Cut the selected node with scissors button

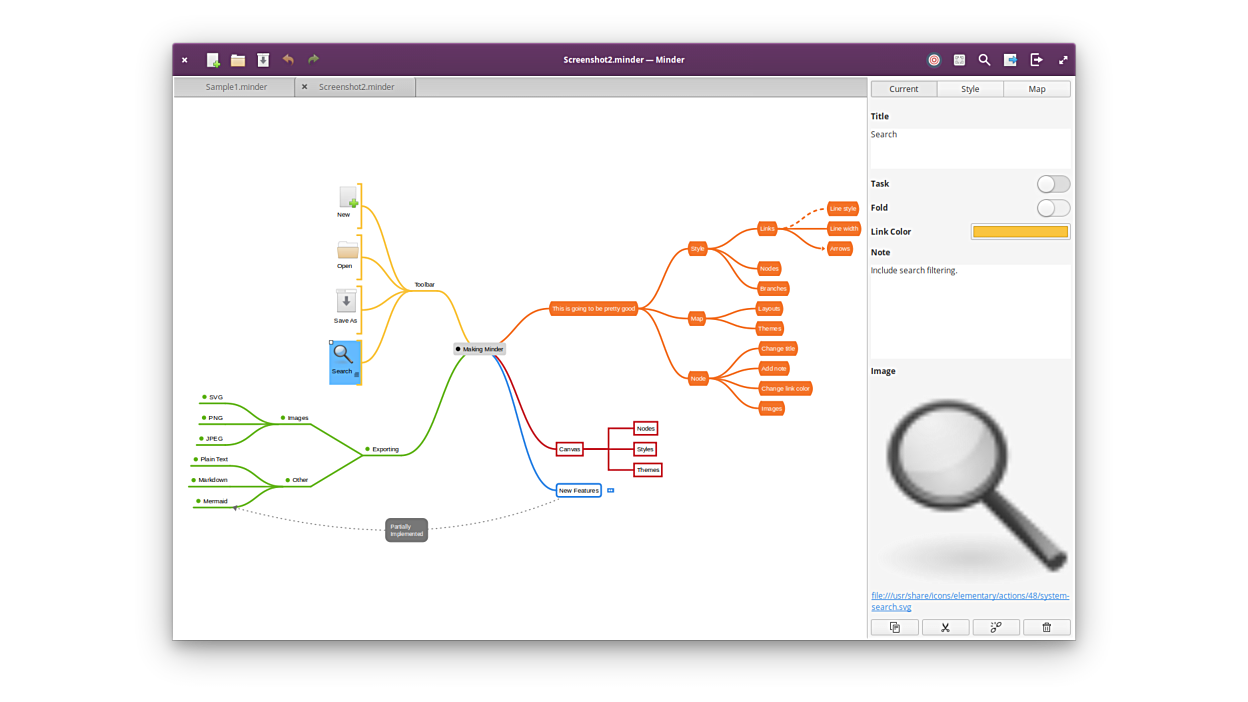tap(945, 627)
